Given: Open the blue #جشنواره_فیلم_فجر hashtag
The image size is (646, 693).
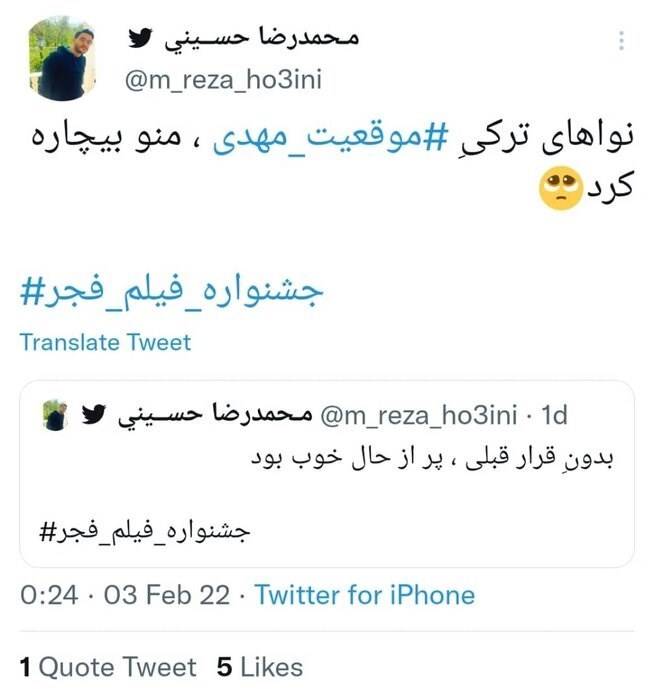Looking at the screenshot, I should (171, 291).
